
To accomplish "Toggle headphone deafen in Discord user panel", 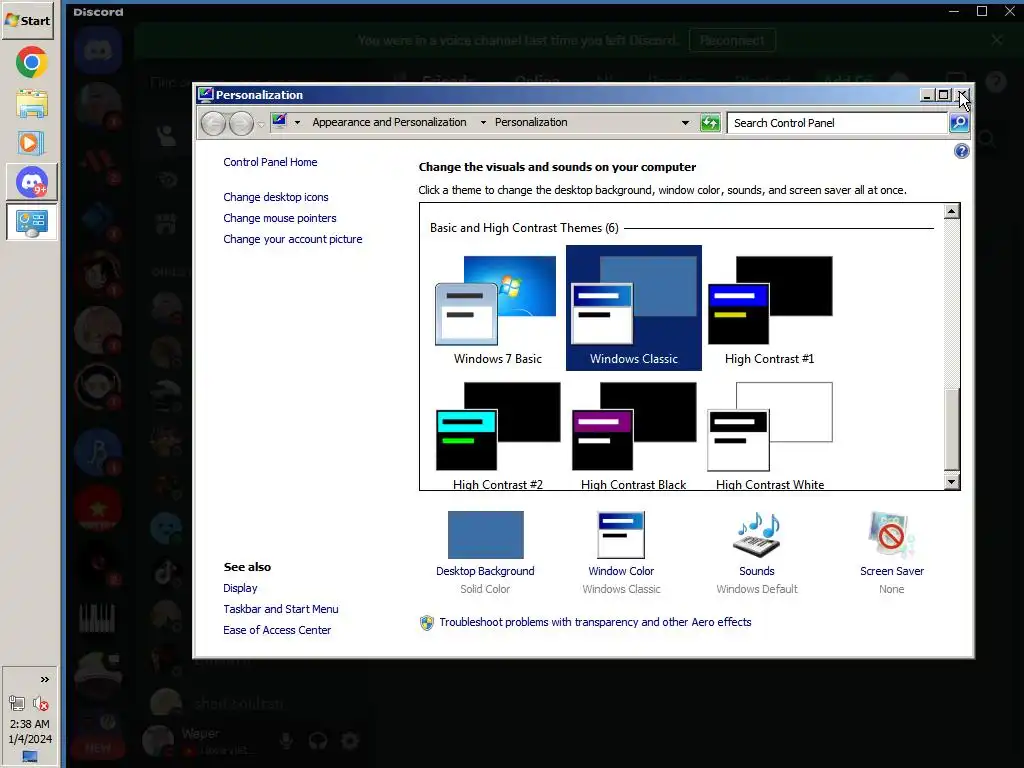I will pyautogui.click(x=318, y=741).
